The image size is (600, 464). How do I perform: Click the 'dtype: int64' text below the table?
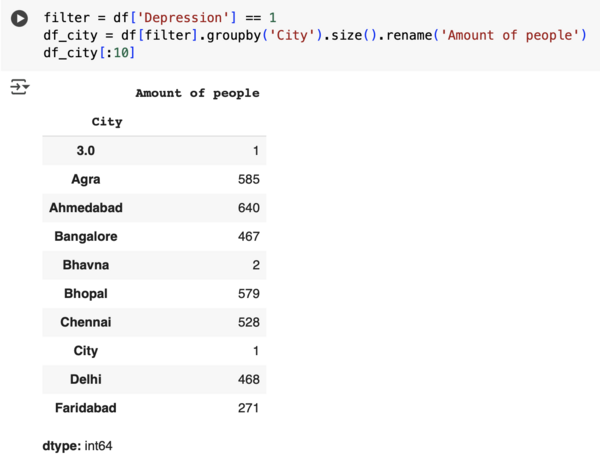84,443
